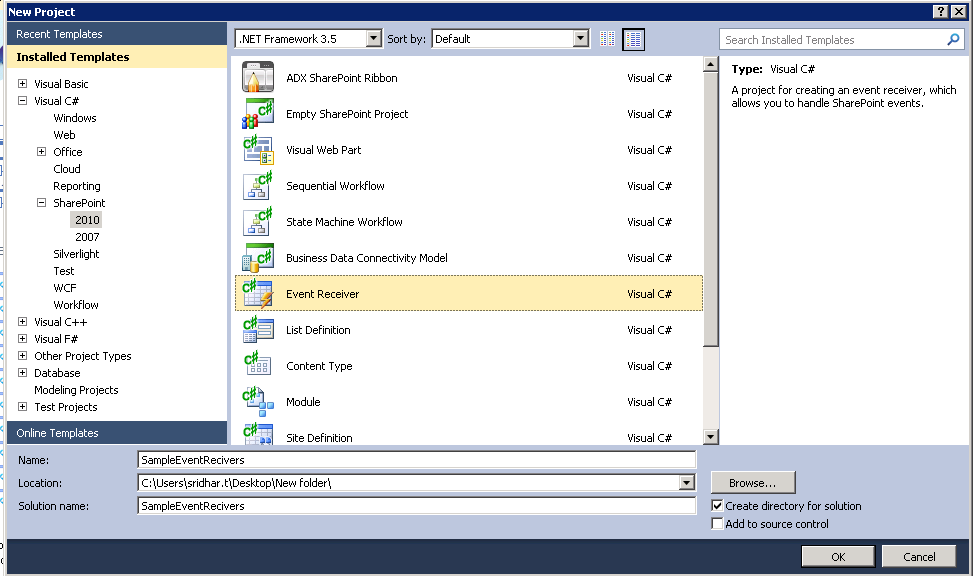Enable Add to source control

point(718,523)
